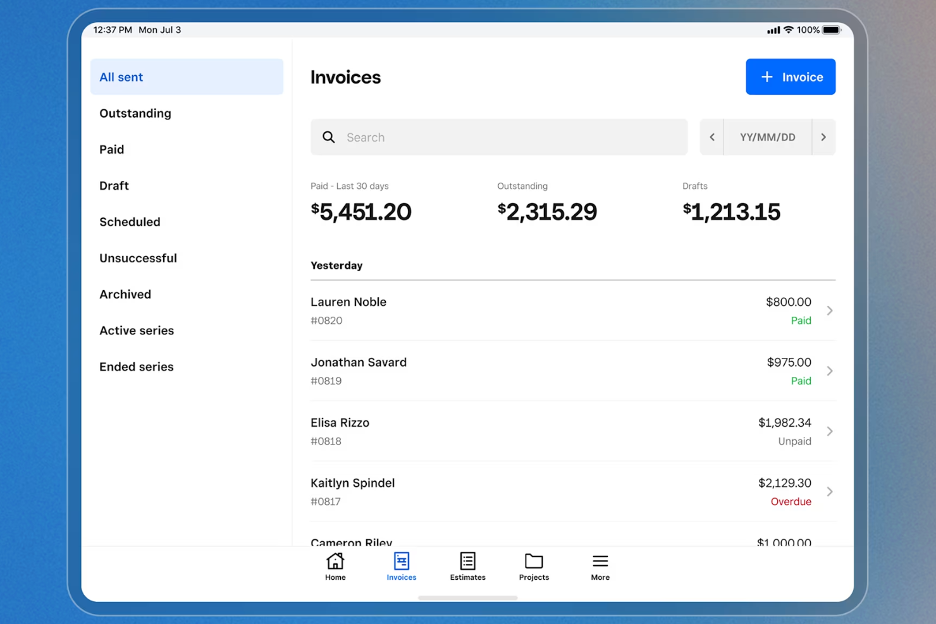Click the left chevron beside the date filter
936x624 pixels.
pyautogui.click(x=712, y=137)
